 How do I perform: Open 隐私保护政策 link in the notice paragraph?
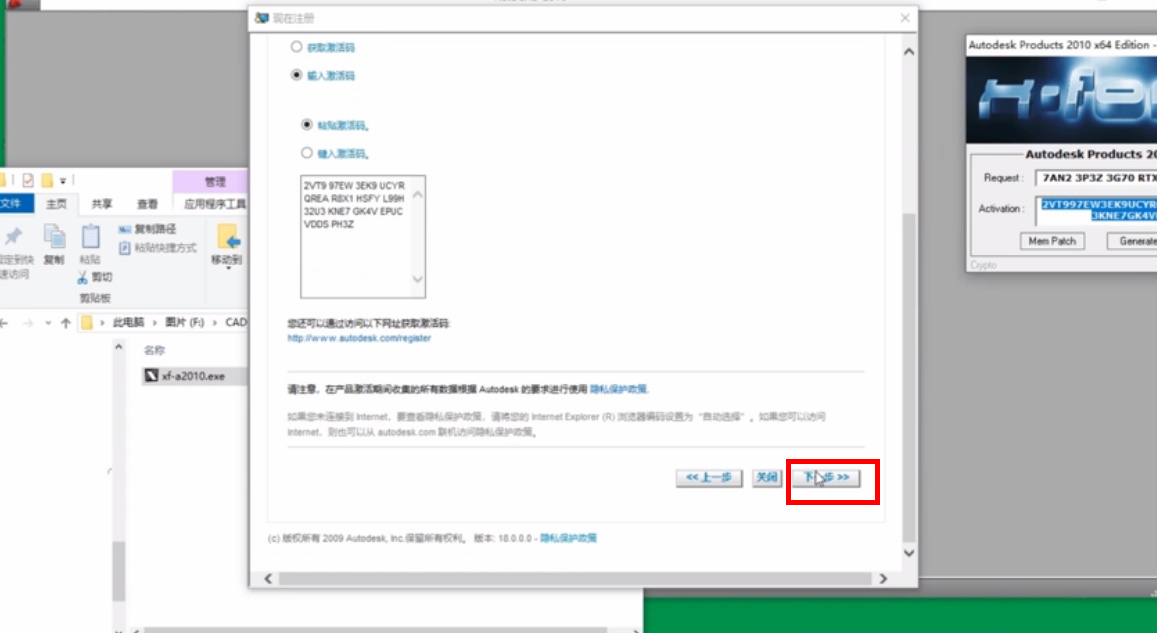618,389
